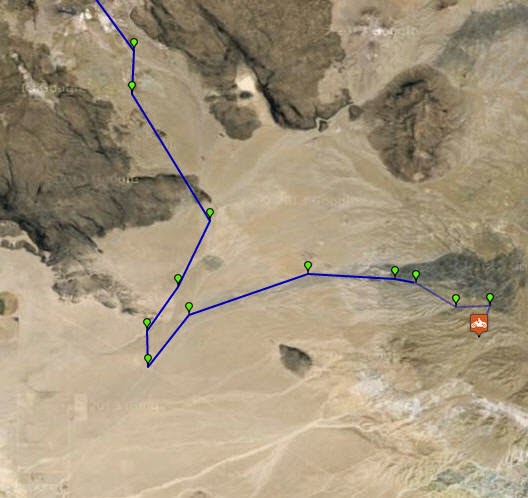This screenshot has width=528, height=498.
Task: Click the green pin directly above the southernmost pin
Action: [147, 324]
